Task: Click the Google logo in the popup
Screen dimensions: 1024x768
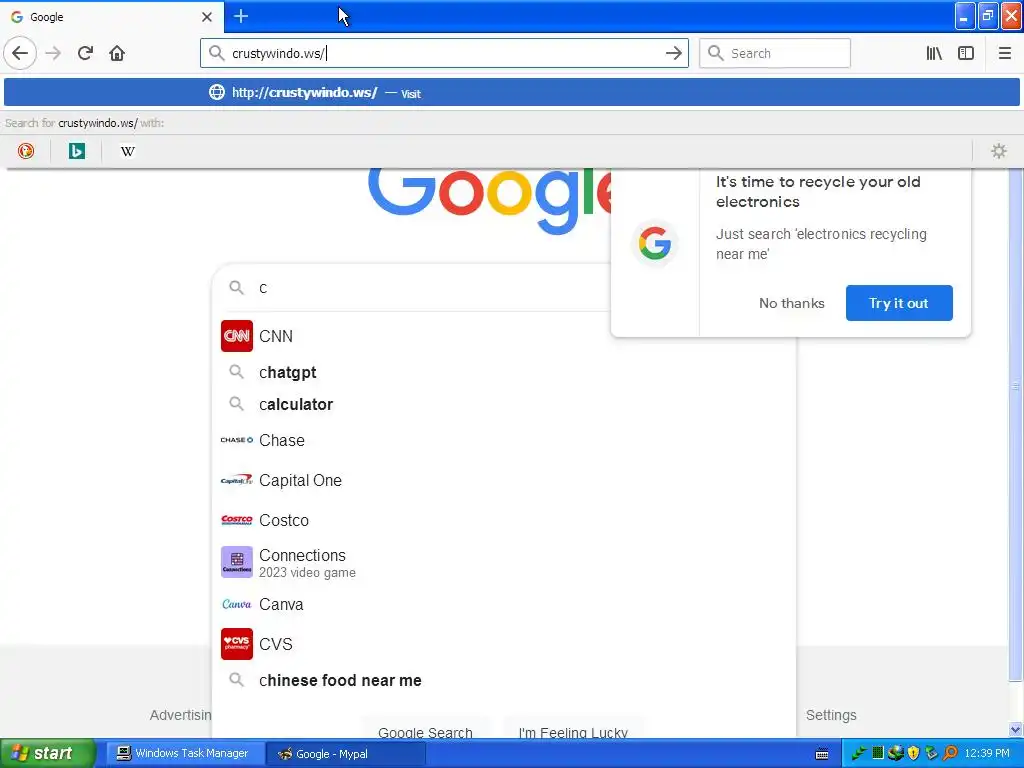Action: coord(654,243)
